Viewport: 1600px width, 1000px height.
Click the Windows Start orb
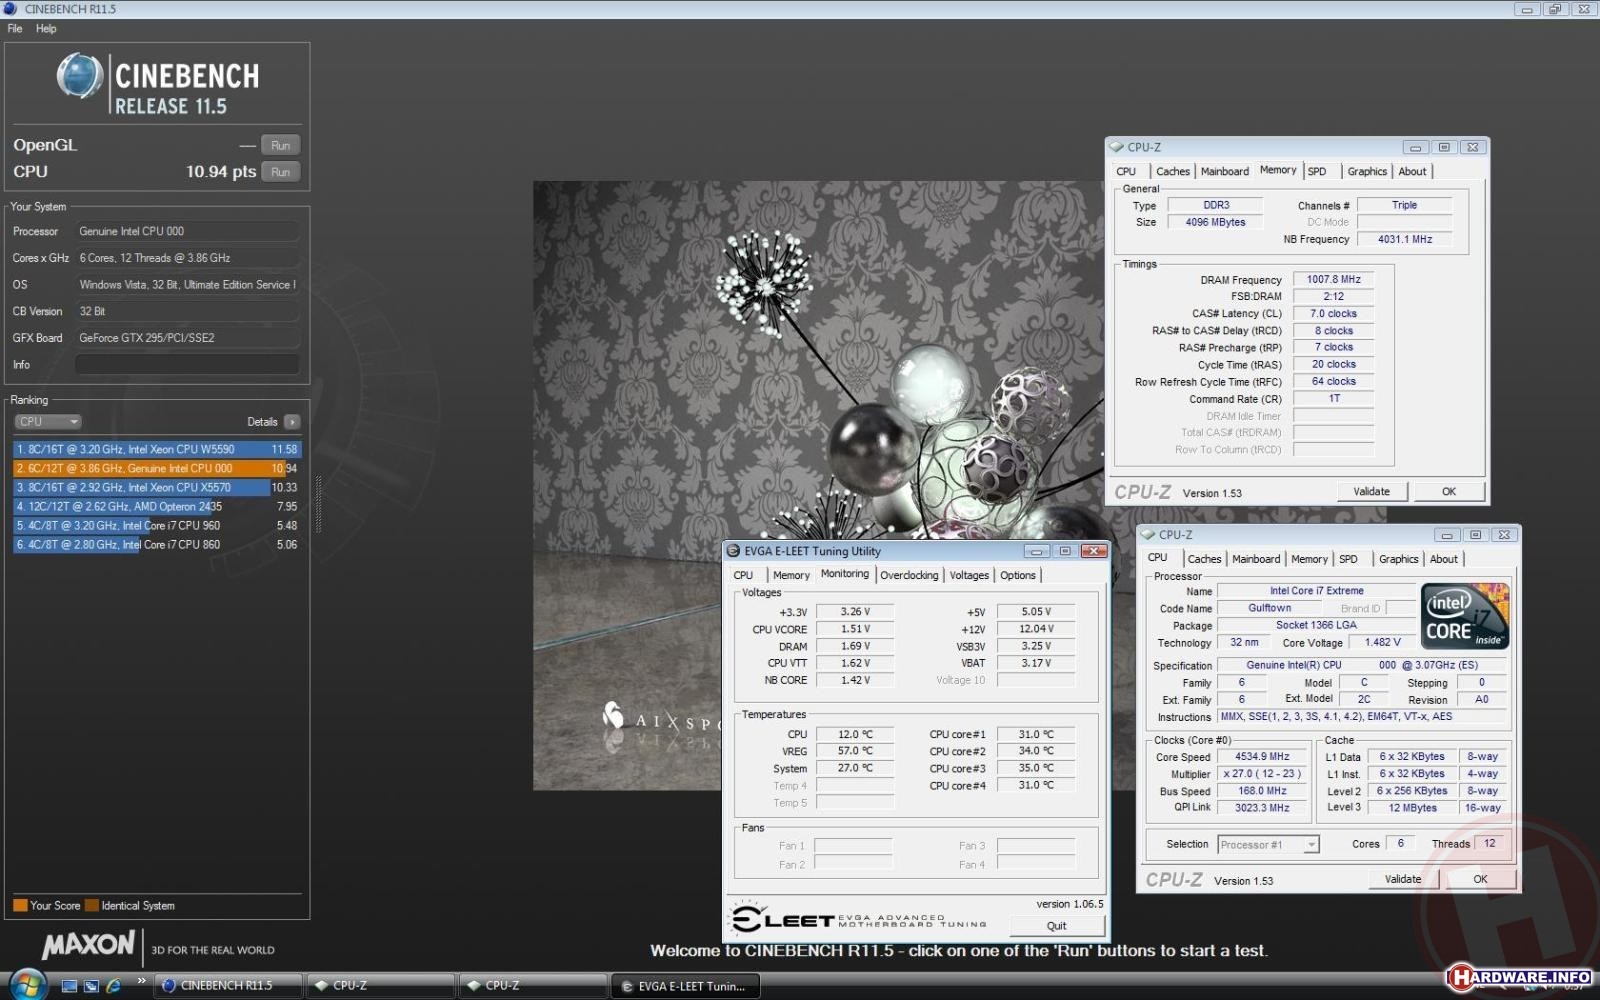pos(27,984)
